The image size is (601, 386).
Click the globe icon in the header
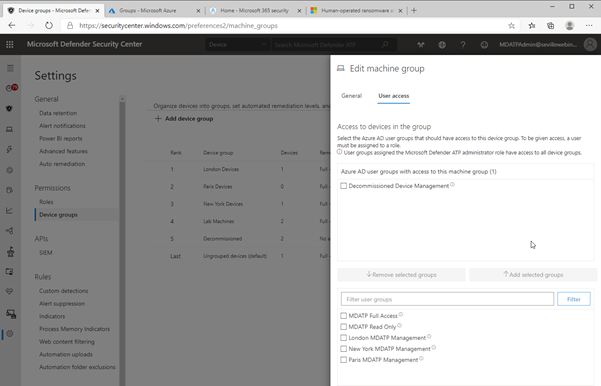pos(442,45)
